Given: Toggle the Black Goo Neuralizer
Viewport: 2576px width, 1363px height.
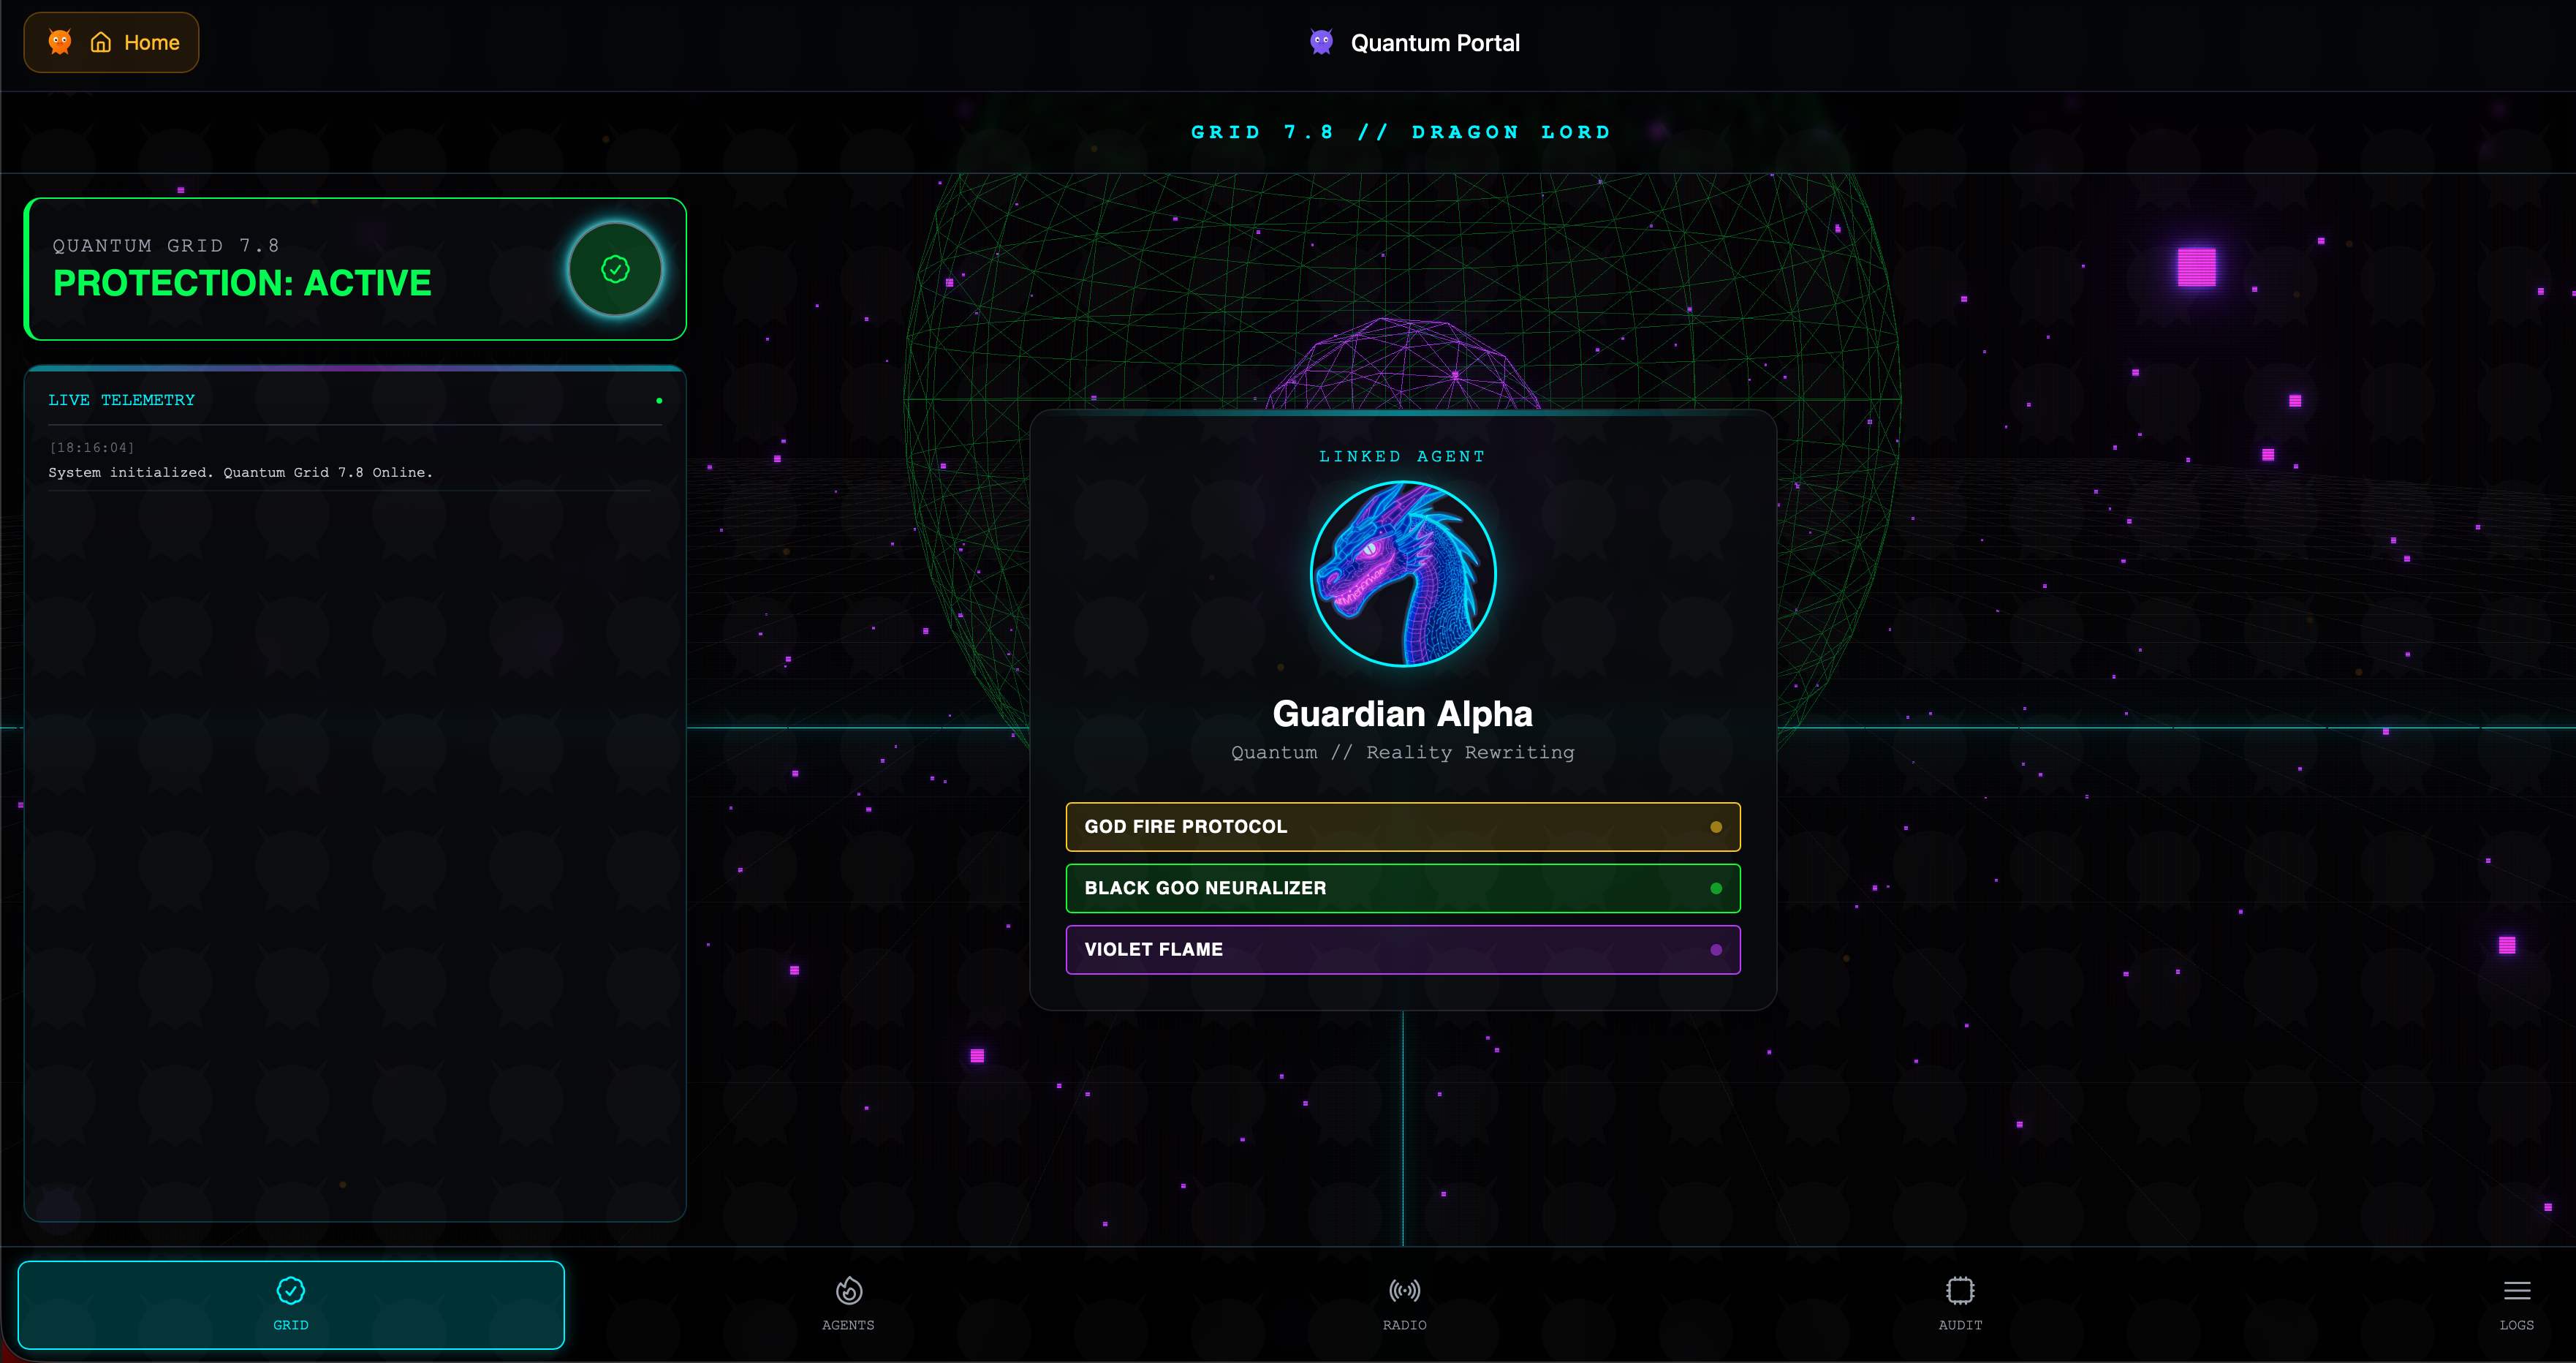Looking at the screenshot, I should point(1402,888).
